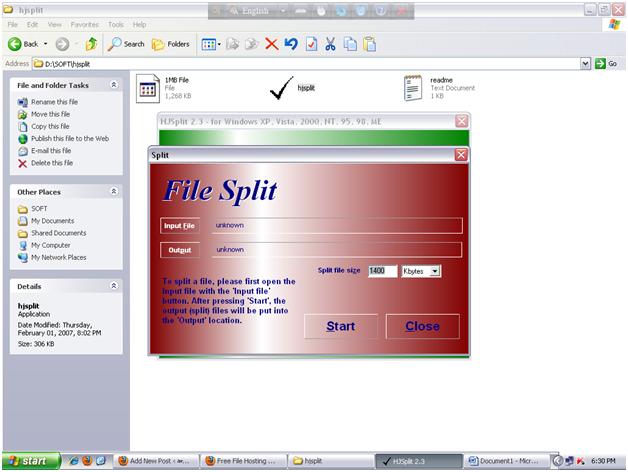Select the hjsplit application checkmark icon
This screenshot has width=628, height=472.
tap(281, 88)
